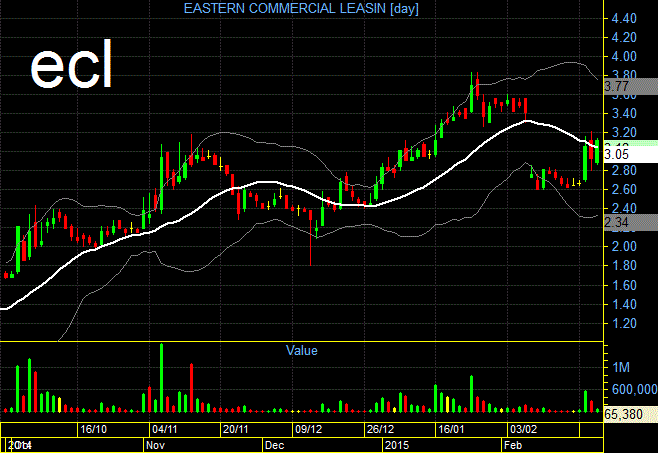Click the 1.20 price axis label
Image resolution: width=658 pixels, height=457 pixels.
624,324
